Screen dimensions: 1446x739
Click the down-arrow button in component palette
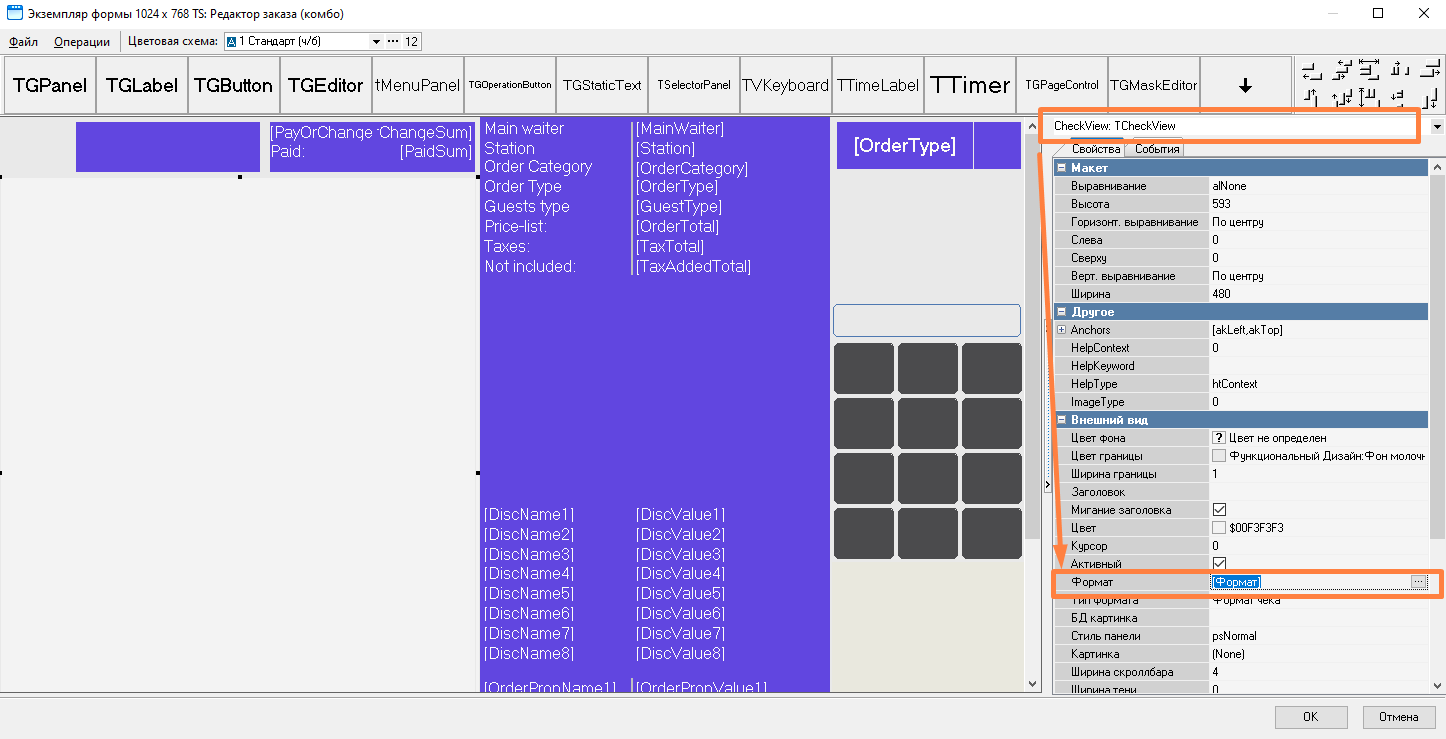1245,86
